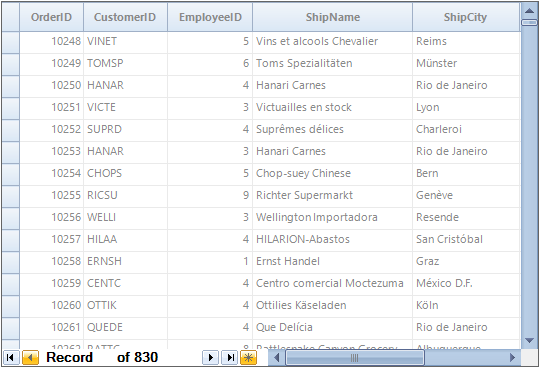Click the horizontal scrollbar left arrow

(277, 358)
